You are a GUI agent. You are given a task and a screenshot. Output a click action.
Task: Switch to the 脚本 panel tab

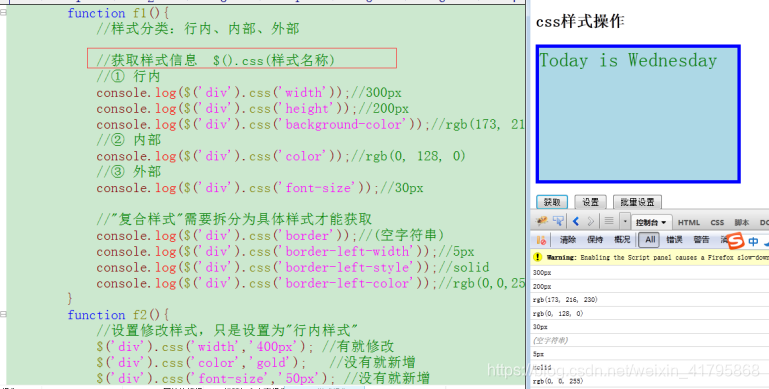[x=742, y=222]
